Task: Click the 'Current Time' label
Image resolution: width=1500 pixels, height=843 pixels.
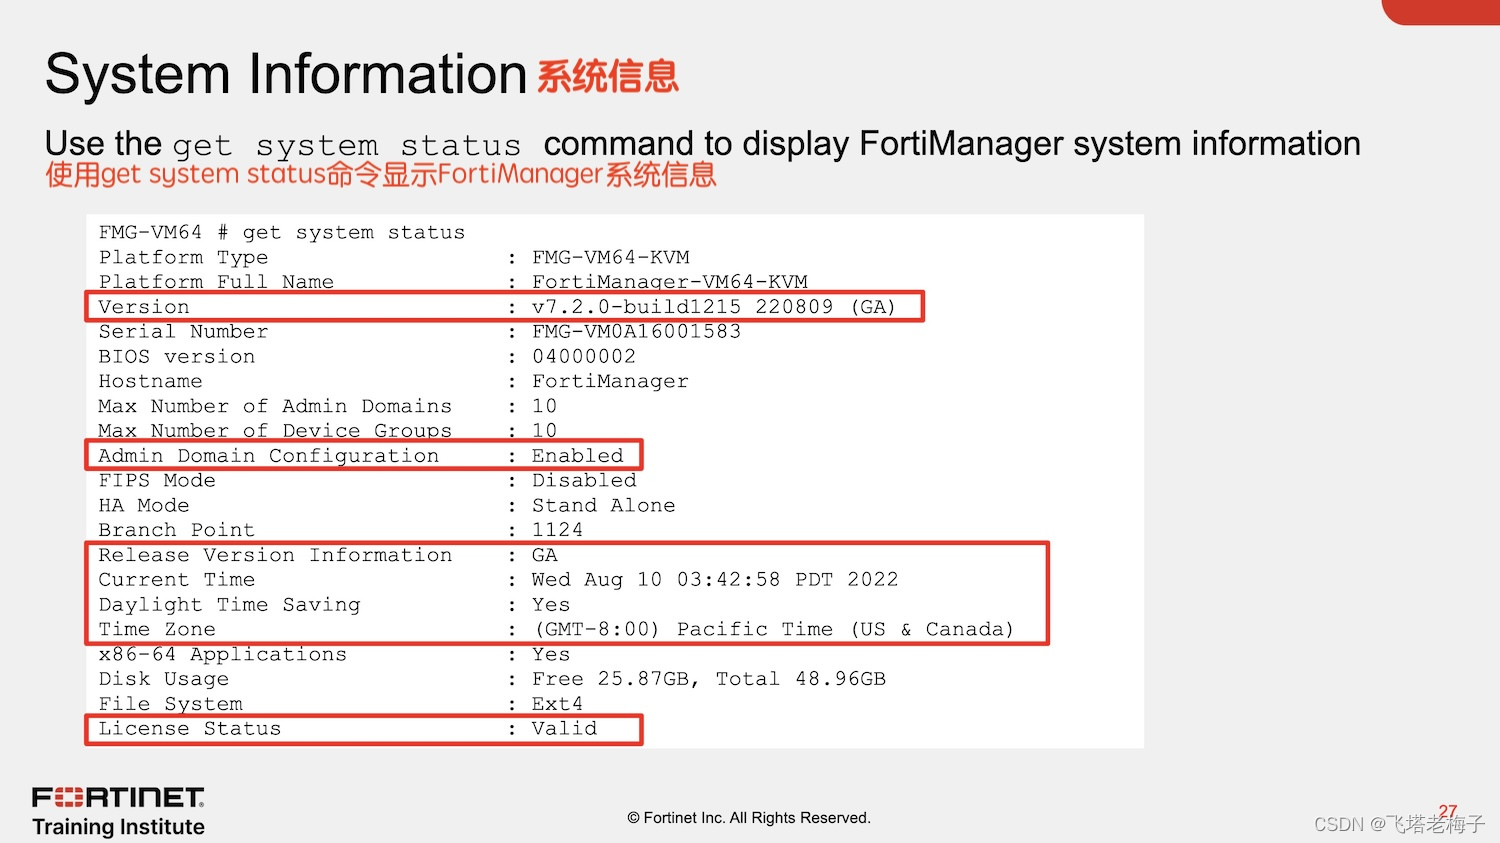Action: point(177,580)
